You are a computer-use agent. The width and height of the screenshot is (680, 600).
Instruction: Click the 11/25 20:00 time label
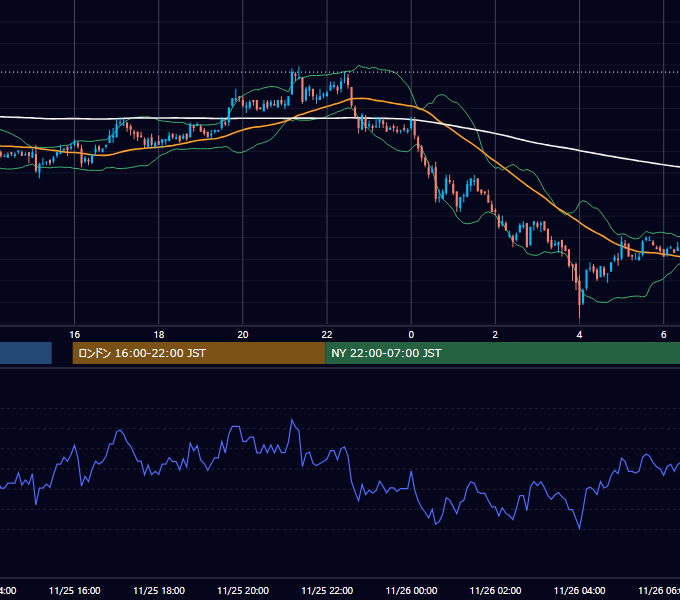(243, 590)
